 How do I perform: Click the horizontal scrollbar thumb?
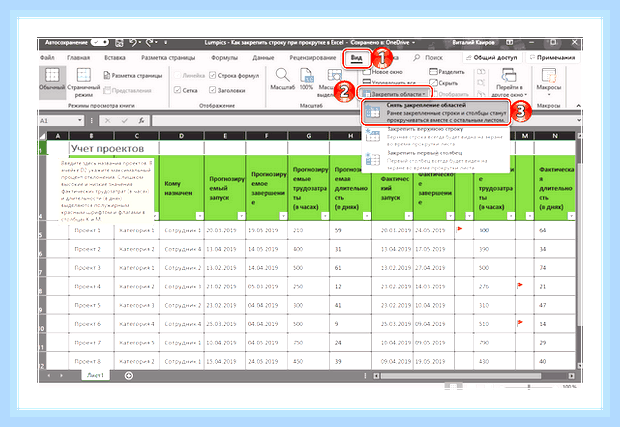click(x=461, y=376)
